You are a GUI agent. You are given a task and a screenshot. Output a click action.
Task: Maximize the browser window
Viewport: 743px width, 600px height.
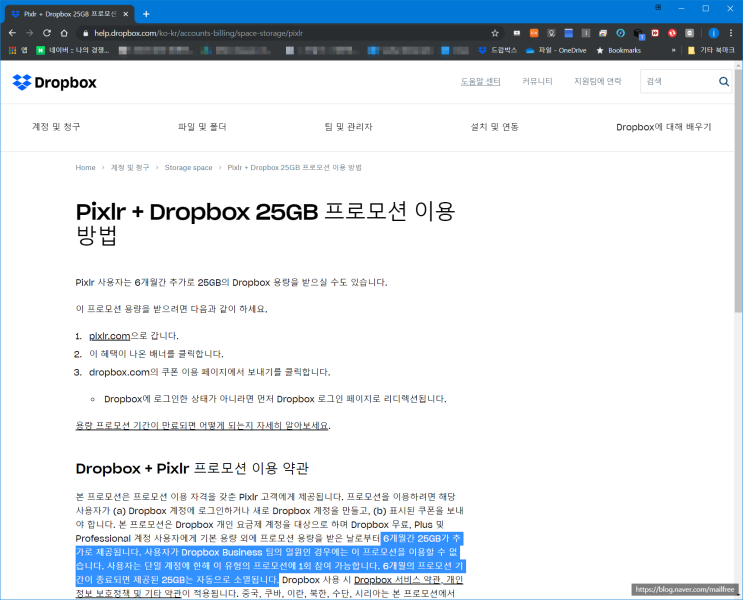pyautogui.click(x=706, y=9)
